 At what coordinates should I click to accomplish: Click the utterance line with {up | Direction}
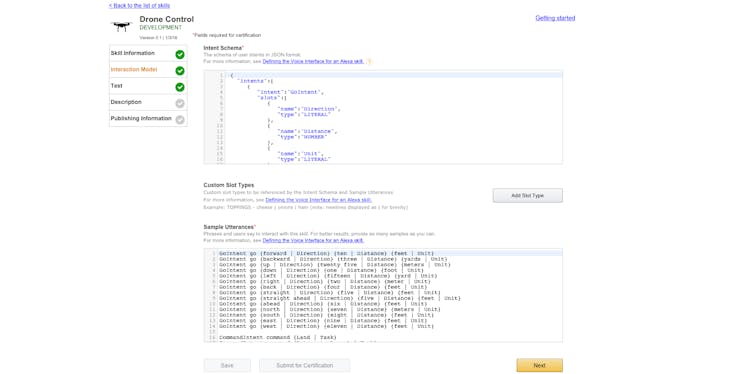(x=335, y=265)
